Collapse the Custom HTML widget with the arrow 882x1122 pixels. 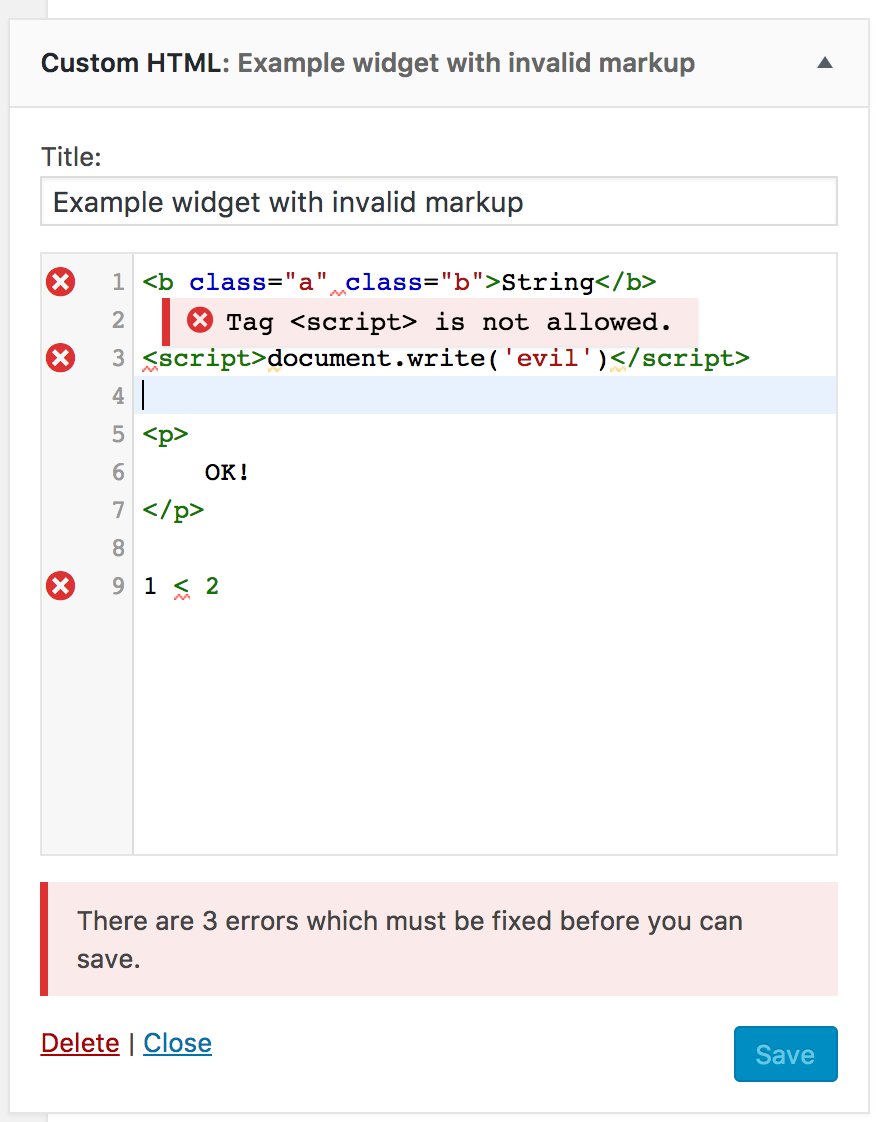point(825,63)
